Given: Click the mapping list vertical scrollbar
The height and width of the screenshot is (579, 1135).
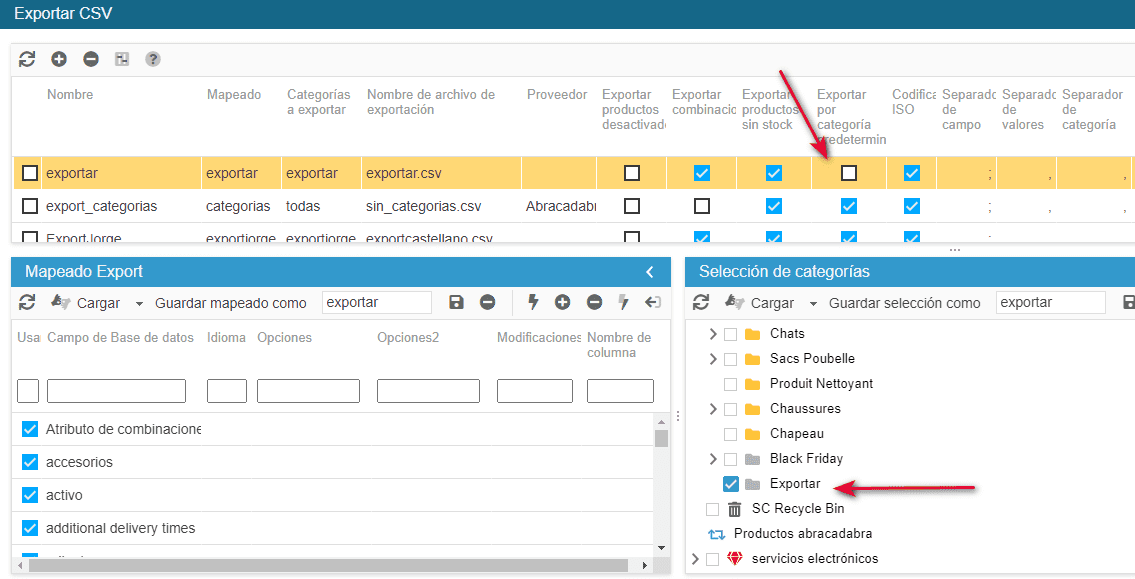Looking at the screenshot, I should click(661, 480).
